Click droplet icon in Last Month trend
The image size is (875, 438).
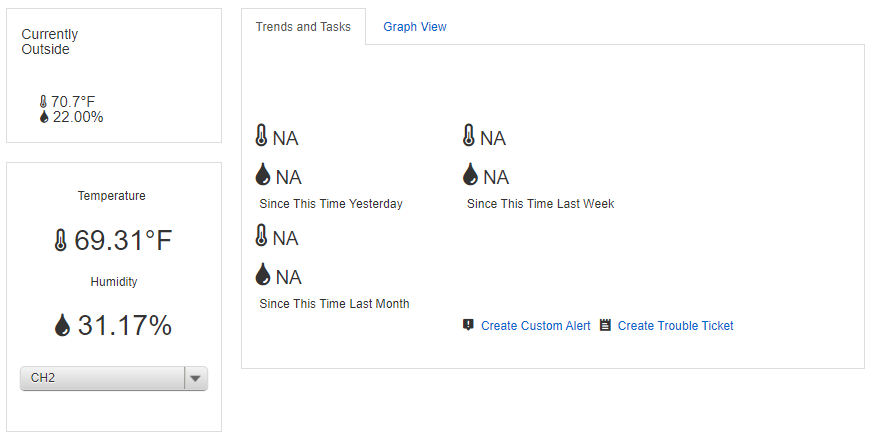point(263,275)
